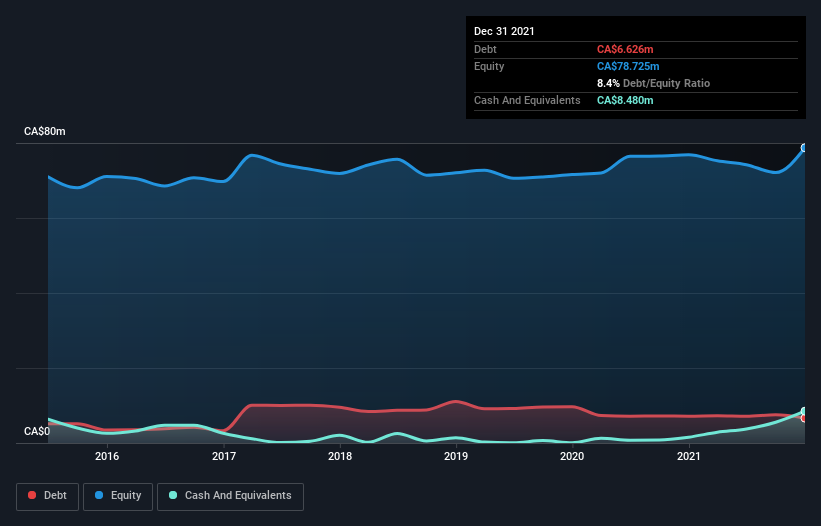The width and height of the screenshot is (821, 526).
Task: Click the CA$78.725m equity value
Action: tap(628, 66)
